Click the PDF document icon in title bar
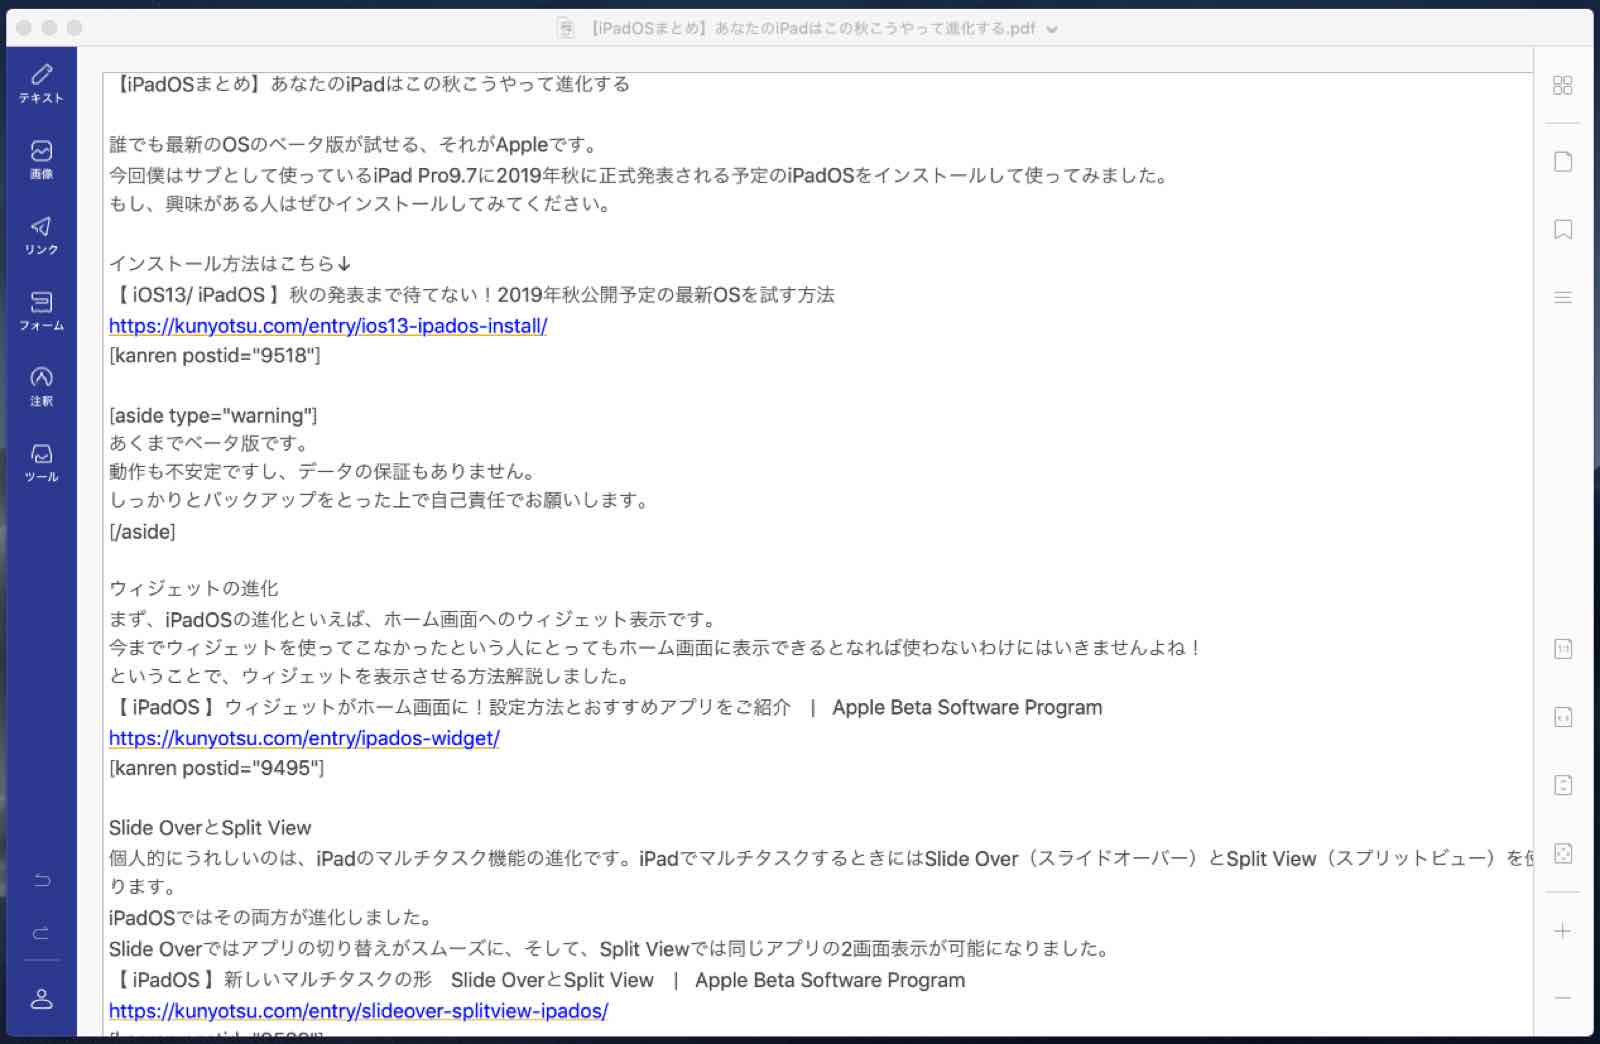This screenshot has height=1044, width=1600. (566, 28)
